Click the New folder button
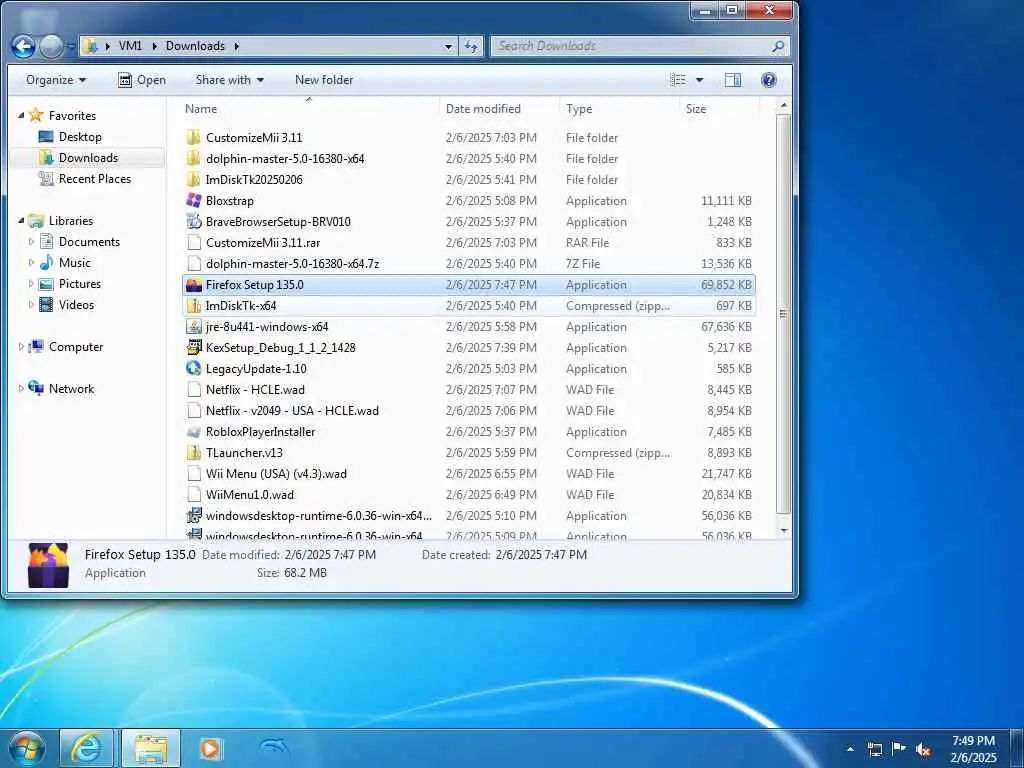 [324, 80]
